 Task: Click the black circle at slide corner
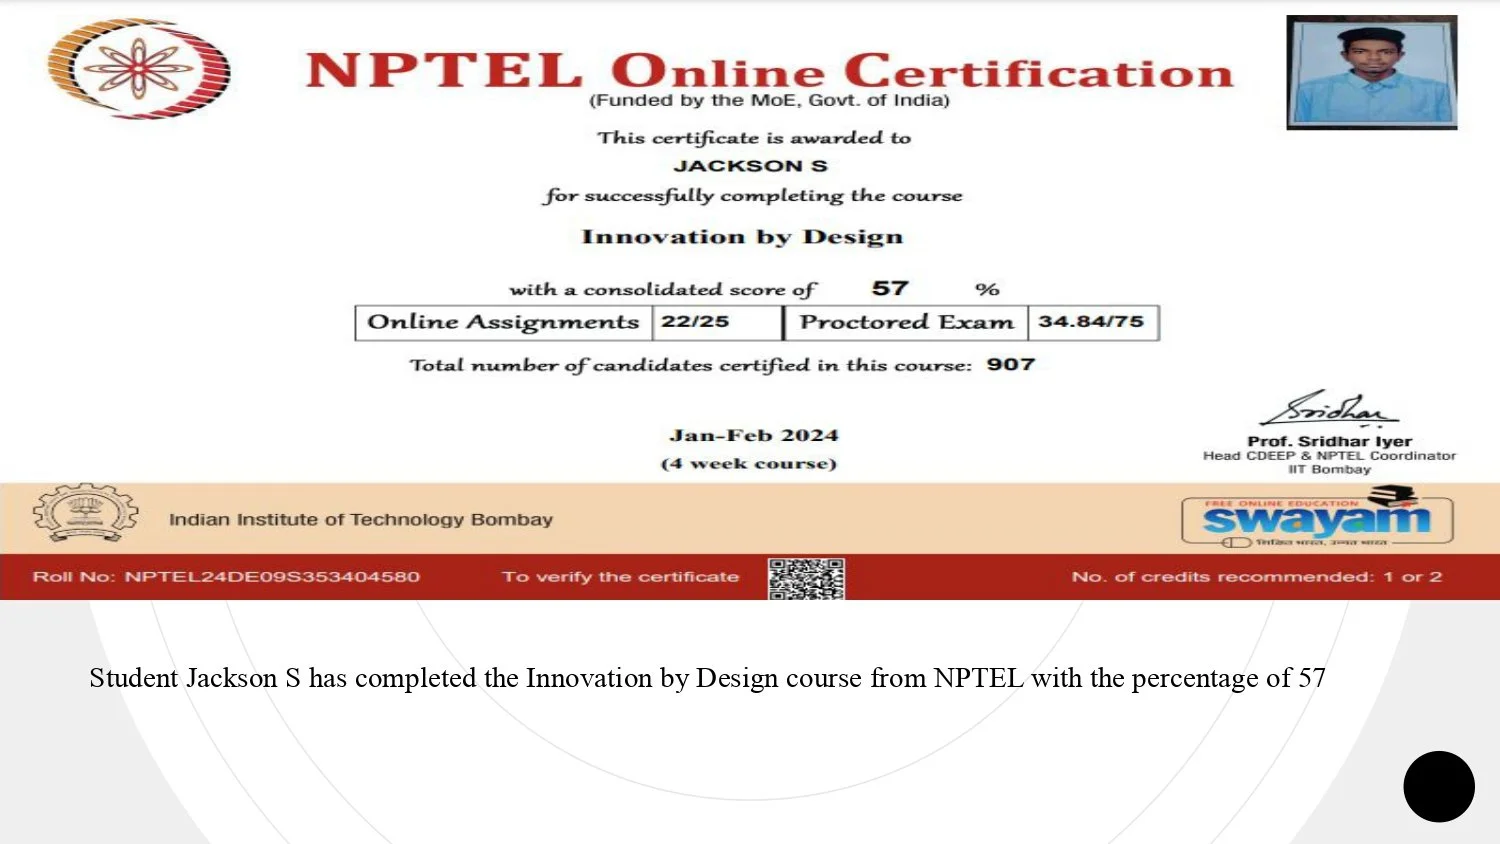coord(1439,787)
